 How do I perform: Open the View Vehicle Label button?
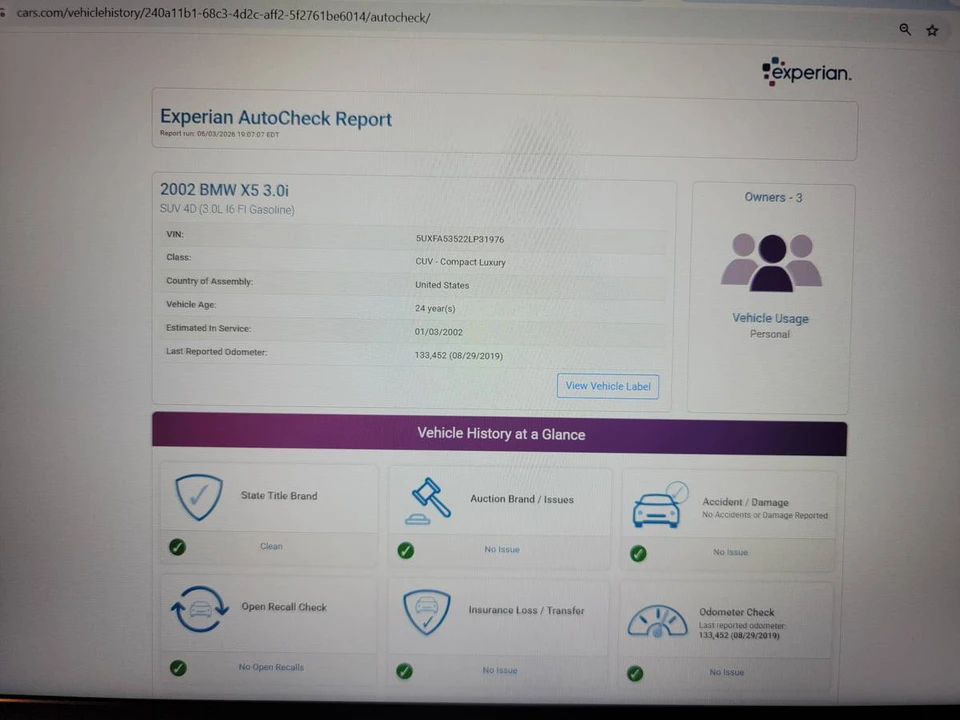(608, 386)
